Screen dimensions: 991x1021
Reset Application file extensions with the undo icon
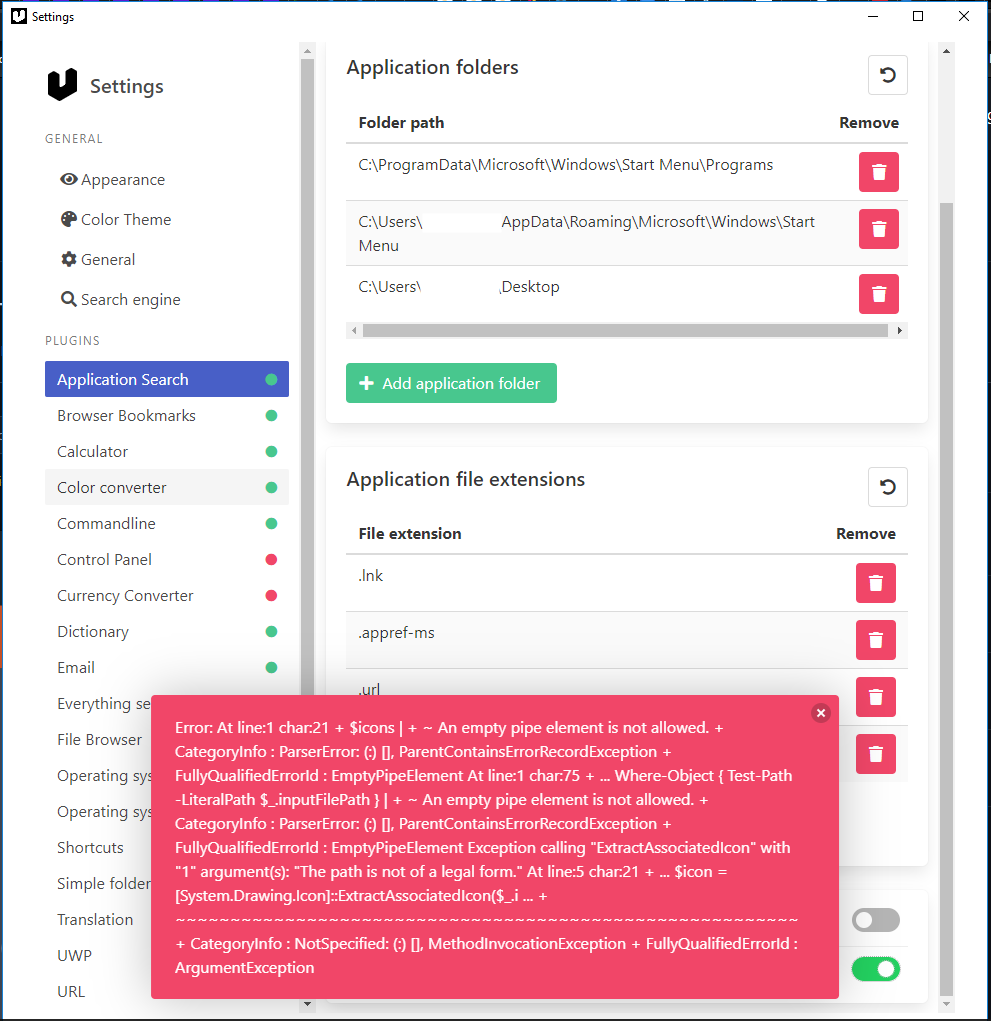click(x=887, y=487)
